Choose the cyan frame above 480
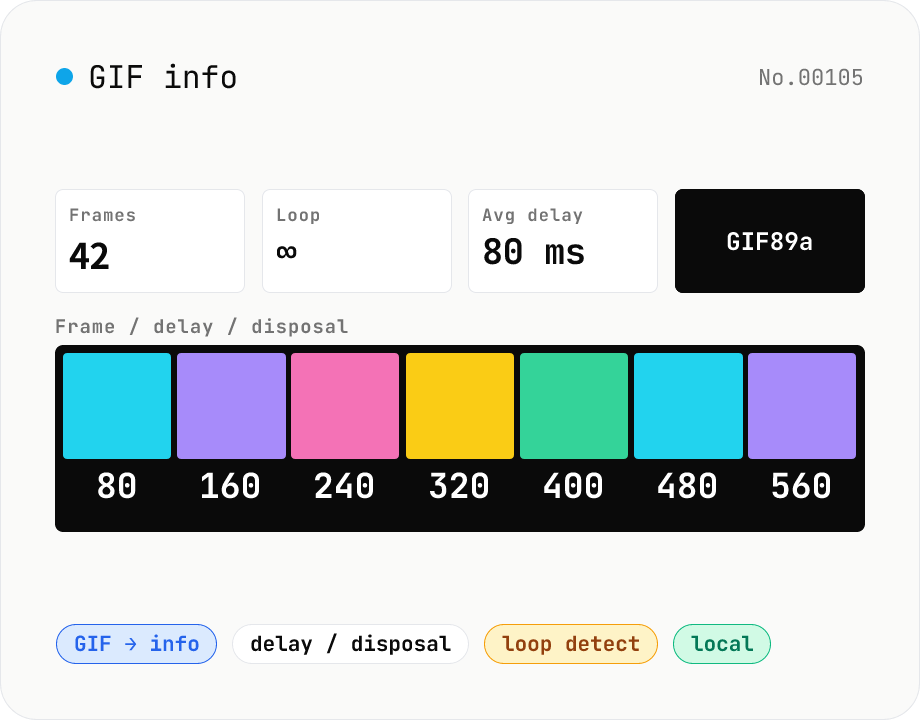The height and width of the screenshot is (720, 920). tap(688, 405)
